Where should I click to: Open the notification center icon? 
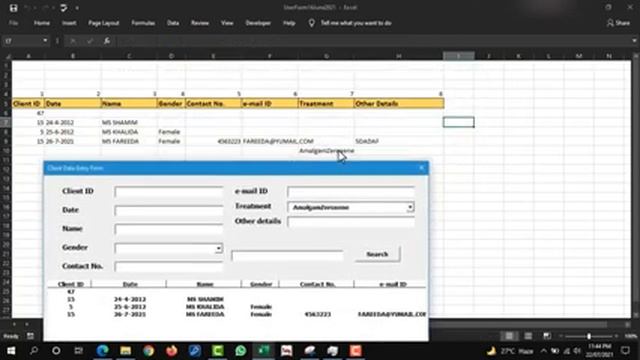coord(626,351)
